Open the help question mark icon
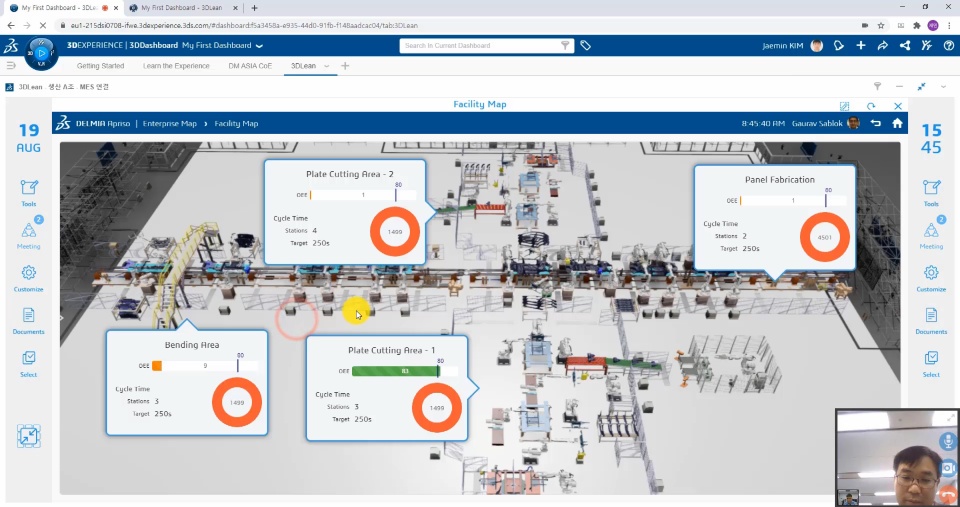Image resolution: width=960 pixels, height=507 pixels. coord(948,45)
